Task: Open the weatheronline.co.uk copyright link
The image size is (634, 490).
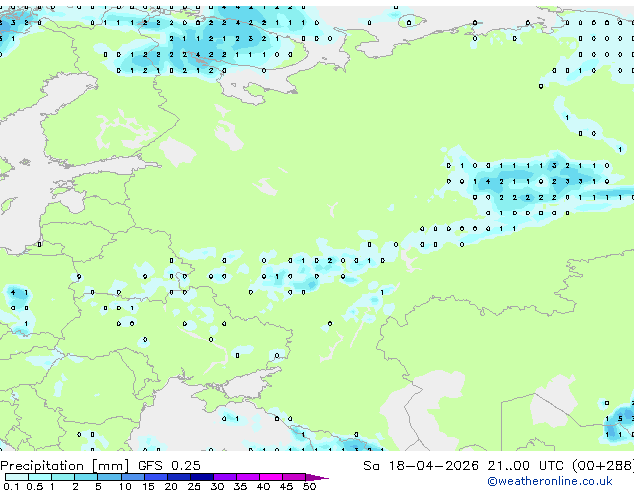Action: tap(549, 481)
